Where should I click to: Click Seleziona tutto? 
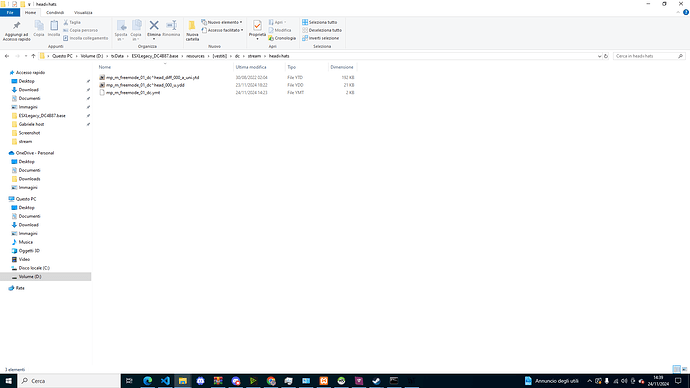point(319,22)
